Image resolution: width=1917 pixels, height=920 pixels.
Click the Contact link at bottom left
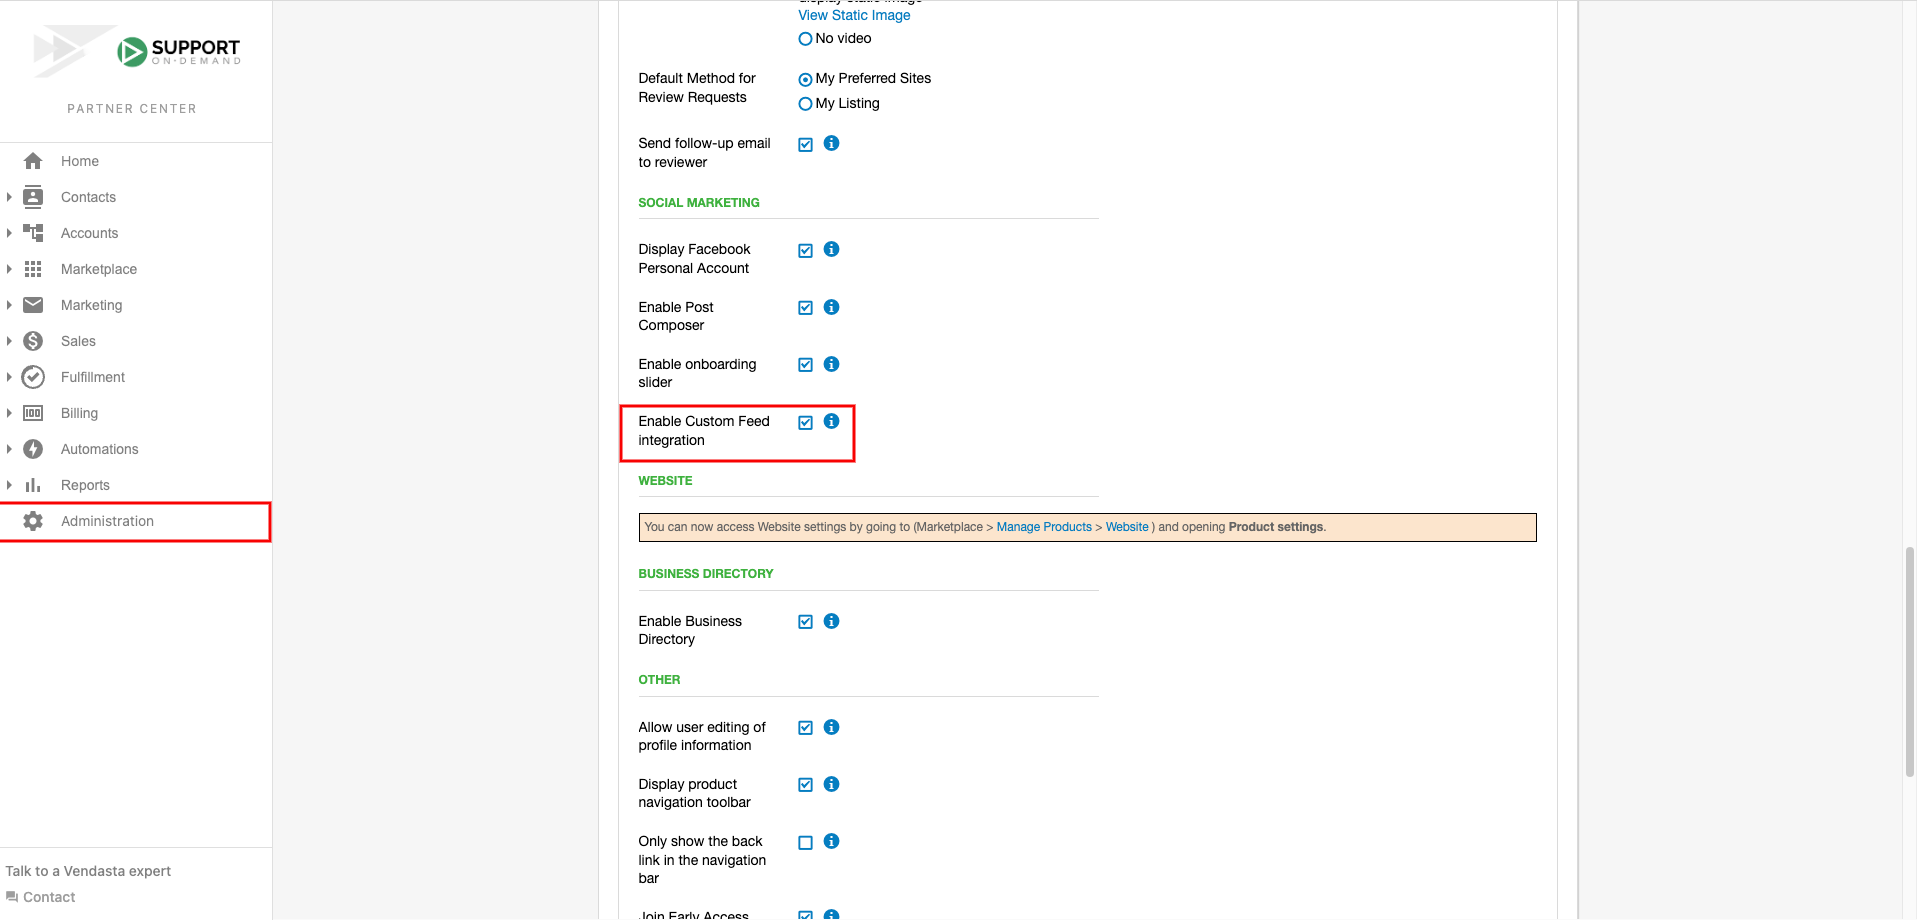[49, 897]
